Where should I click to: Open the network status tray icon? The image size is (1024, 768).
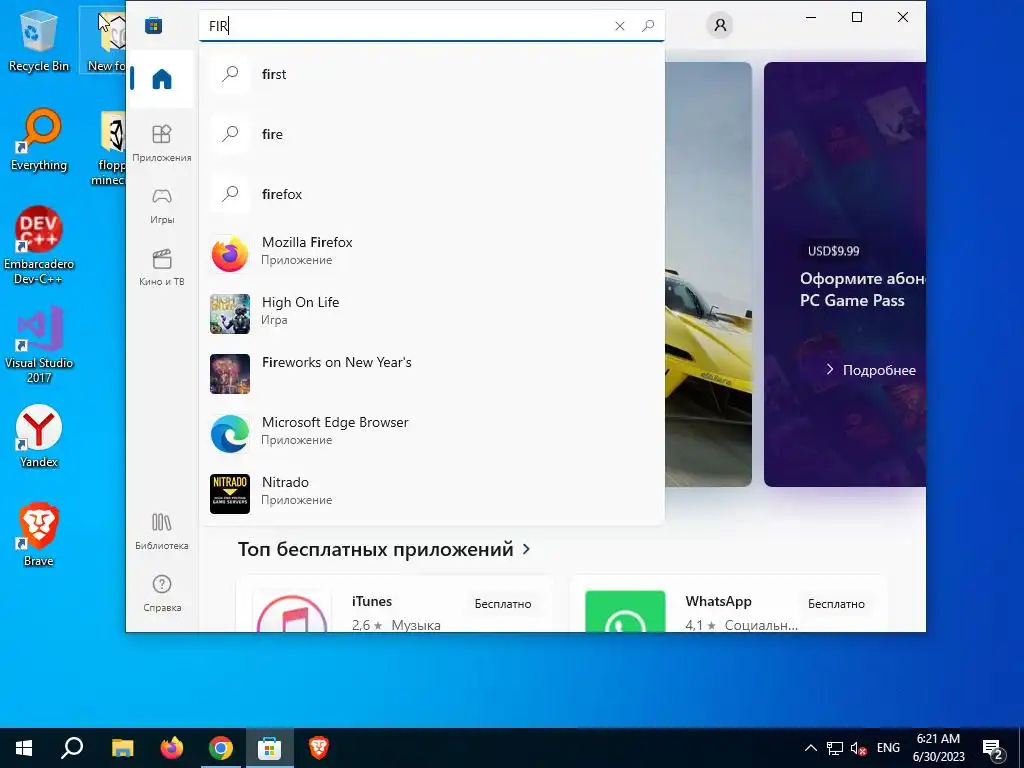click(835, 748)
